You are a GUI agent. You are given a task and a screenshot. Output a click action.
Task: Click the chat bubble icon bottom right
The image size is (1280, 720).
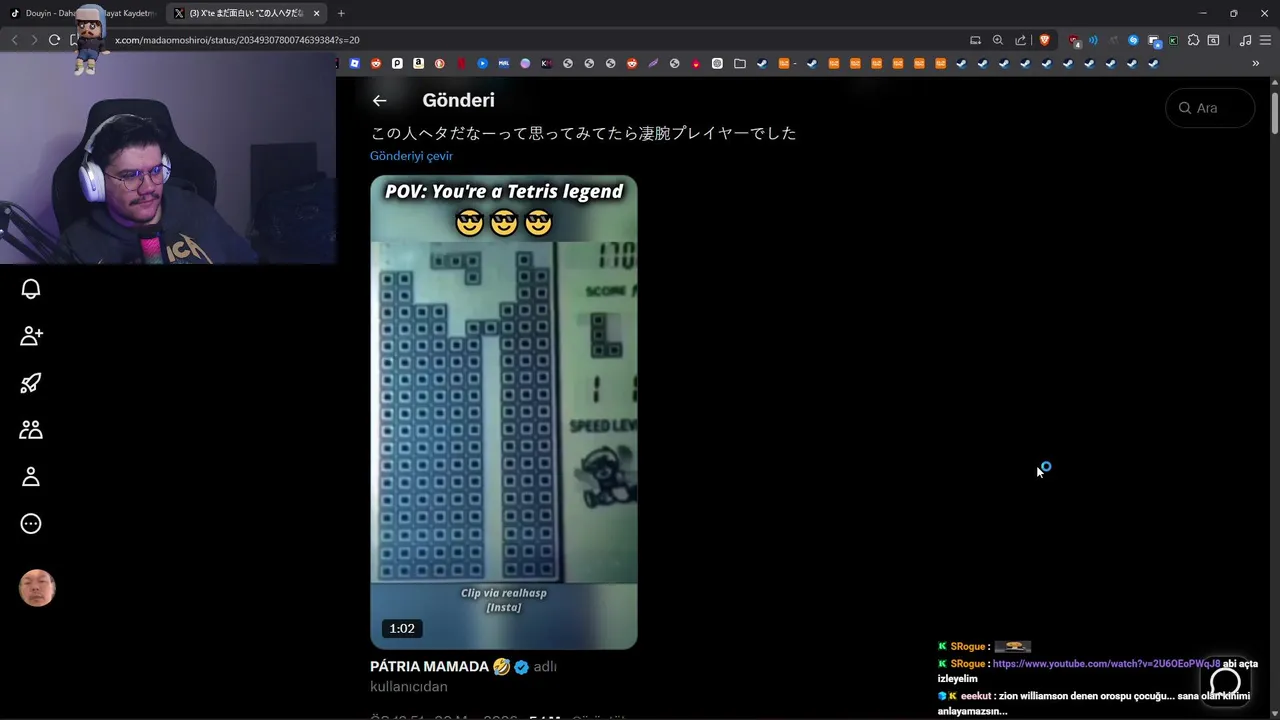pos(1225,681)
